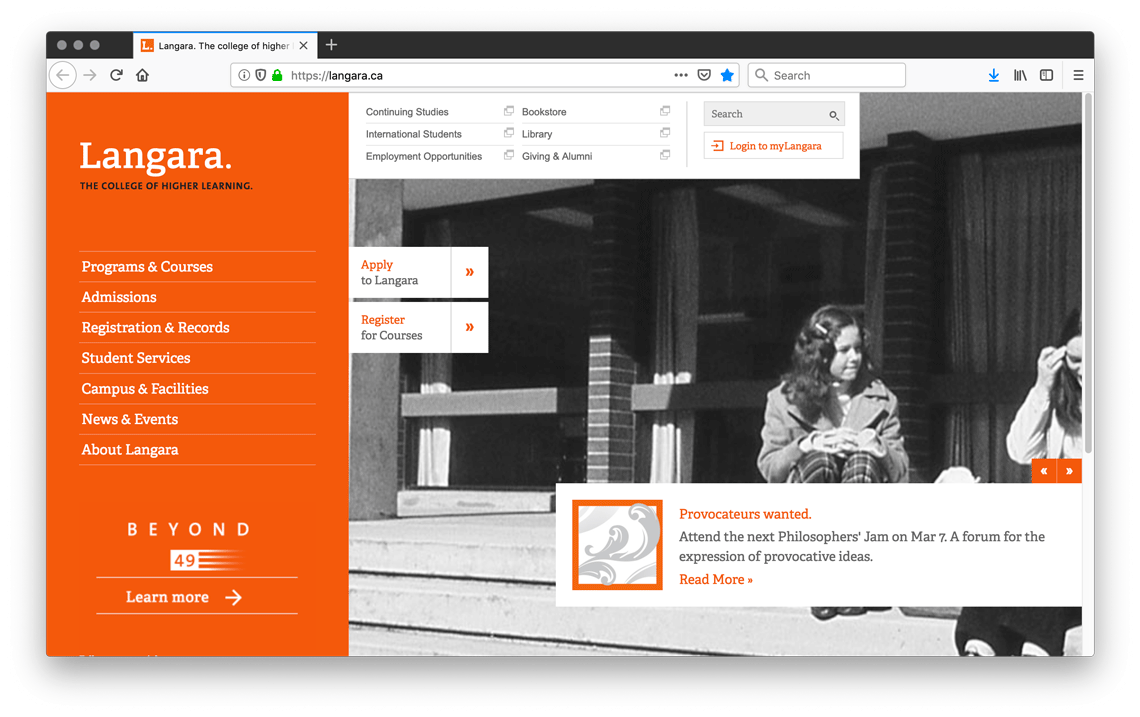Image resolution: width=1140 pixels, height=717 pixels.
Task: Go back with the browser back arrow
Action: [63, 75]
